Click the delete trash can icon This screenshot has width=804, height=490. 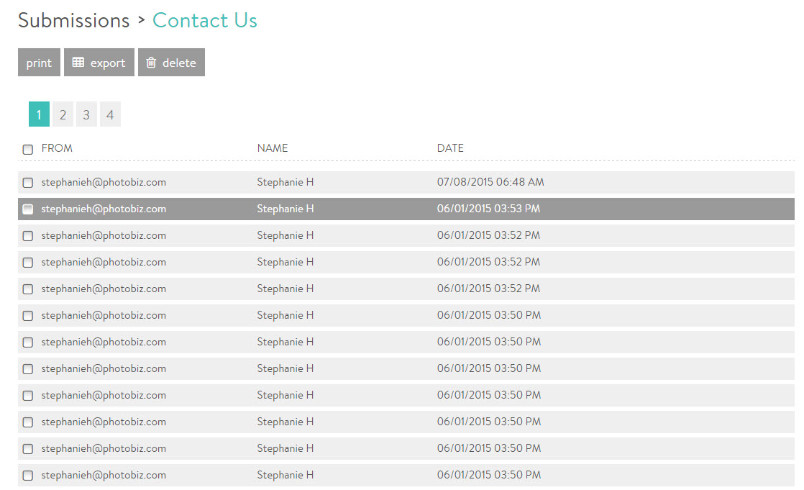151,63
